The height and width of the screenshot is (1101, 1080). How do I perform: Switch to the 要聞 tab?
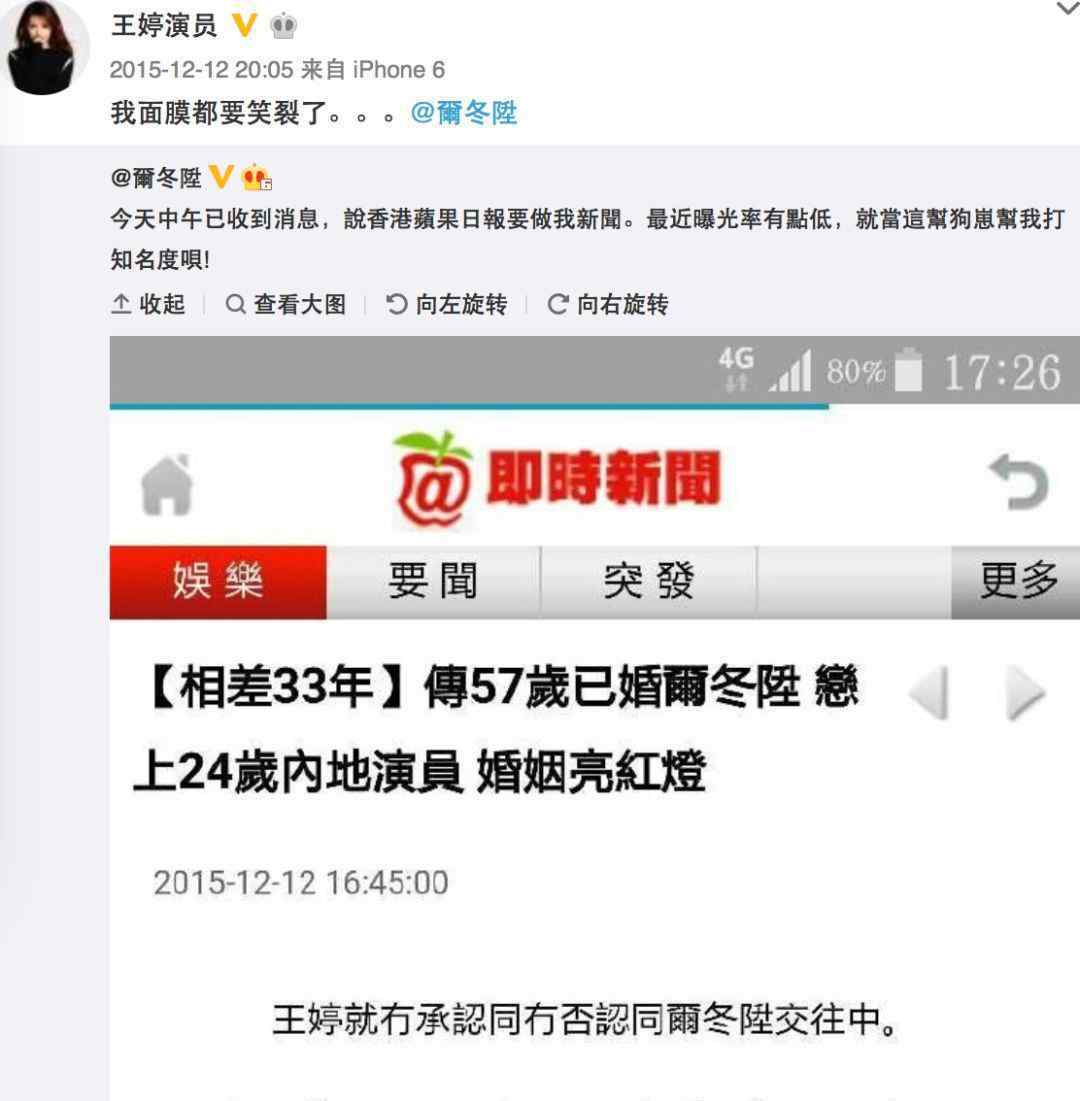(x=433, y=581)
